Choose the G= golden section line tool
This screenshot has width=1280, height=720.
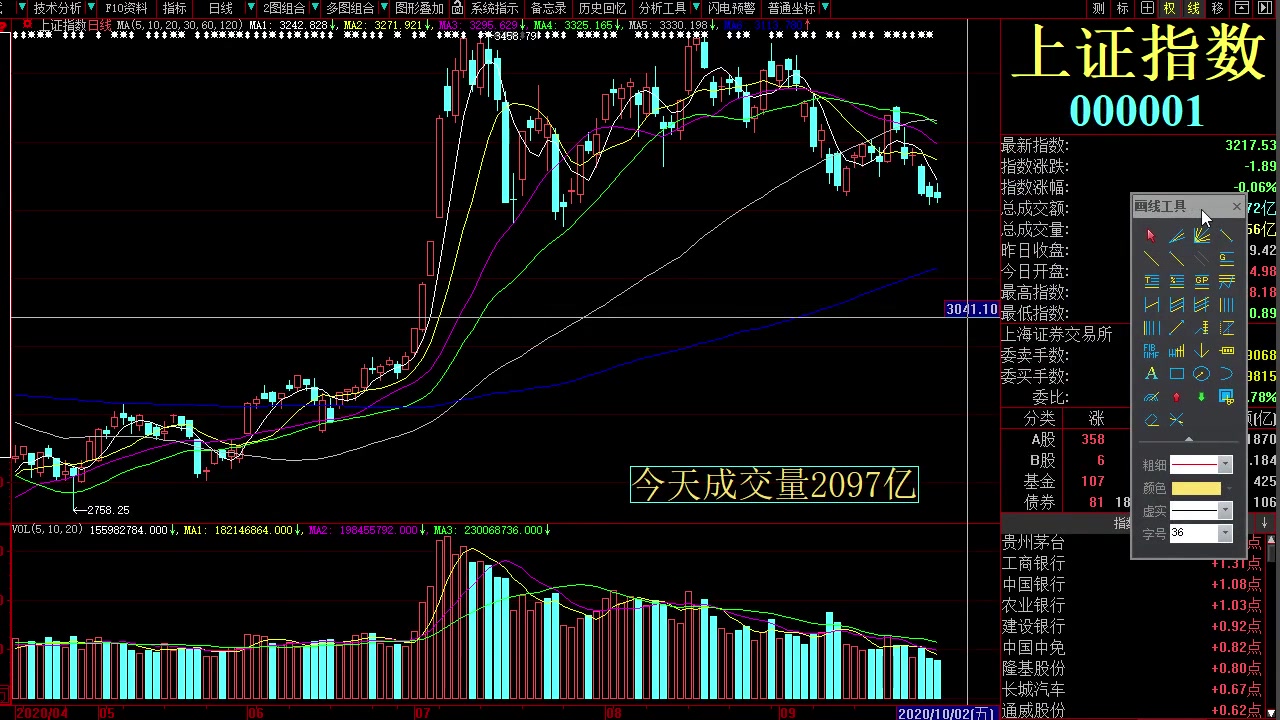click(1227, 258)
